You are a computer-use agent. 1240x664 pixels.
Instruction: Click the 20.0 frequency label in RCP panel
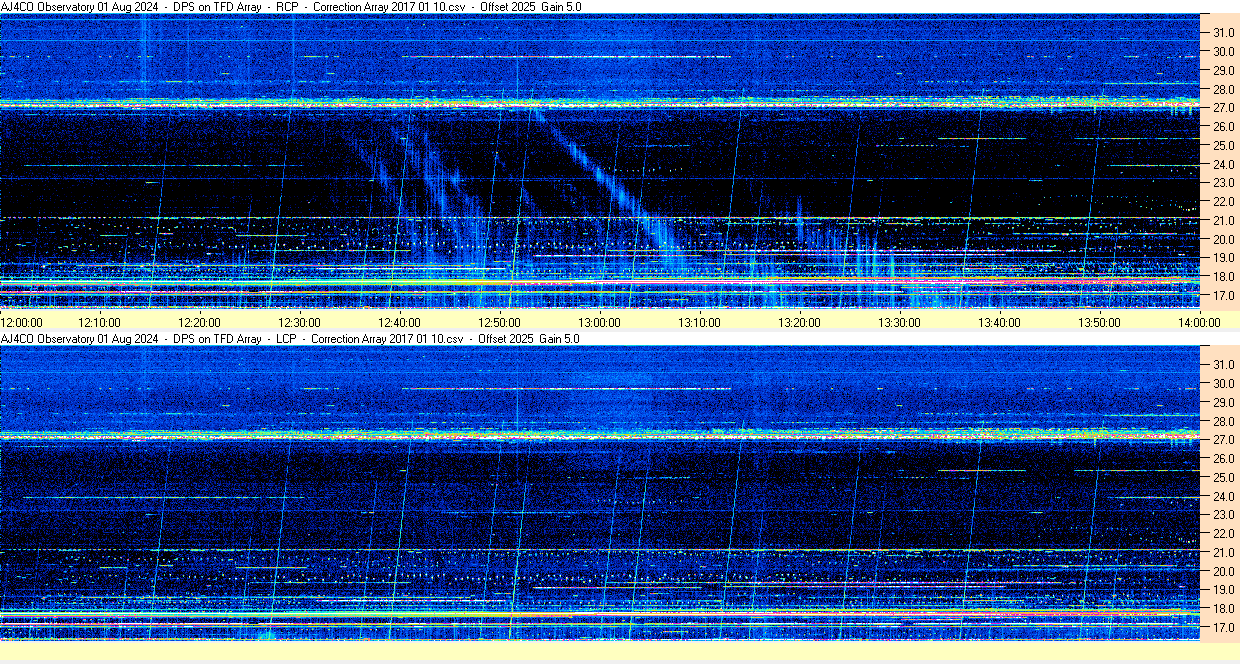pos(1224,240)
